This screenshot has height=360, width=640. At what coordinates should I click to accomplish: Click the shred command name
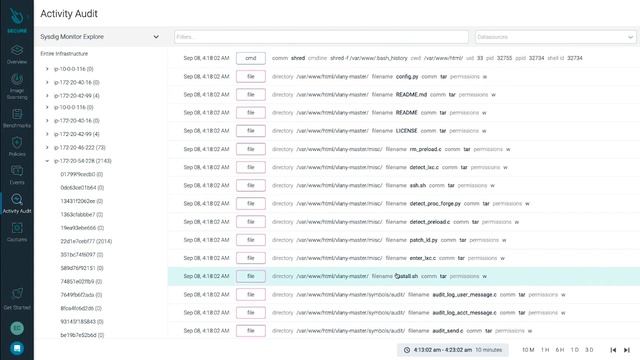pyautogui.click(x=298, y=58)
